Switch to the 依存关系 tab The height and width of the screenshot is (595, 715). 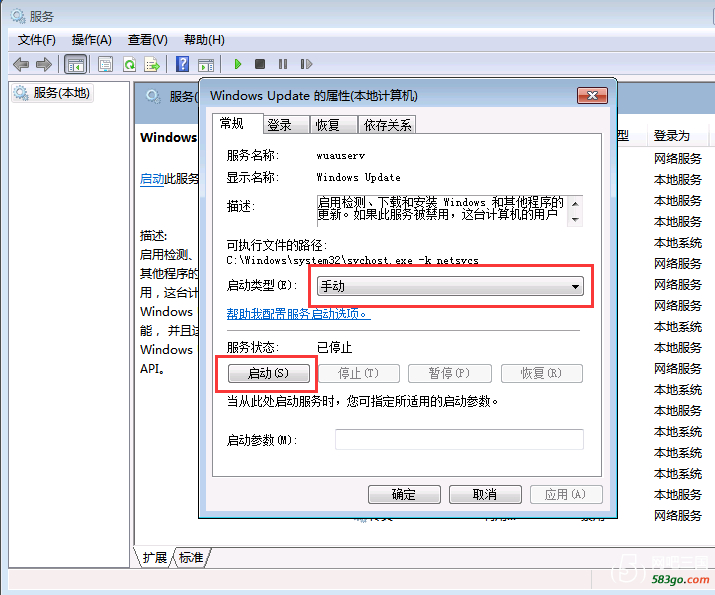point(387,125)
